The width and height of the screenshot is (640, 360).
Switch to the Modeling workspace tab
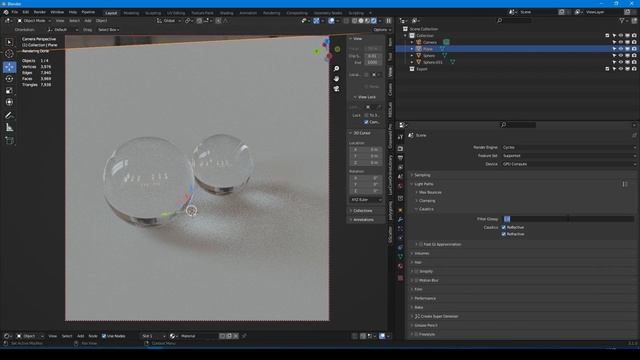[x=131, y=13]
